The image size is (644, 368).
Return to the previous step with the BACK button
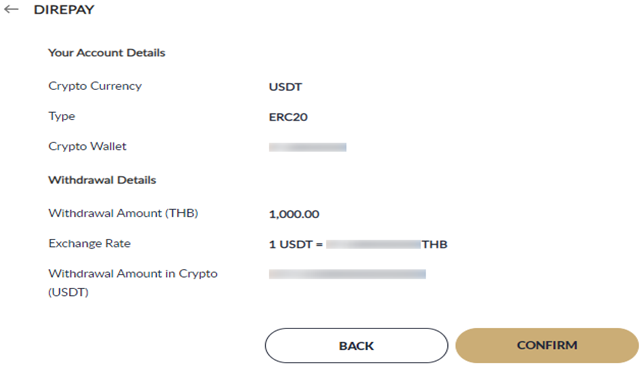[356, 346]
